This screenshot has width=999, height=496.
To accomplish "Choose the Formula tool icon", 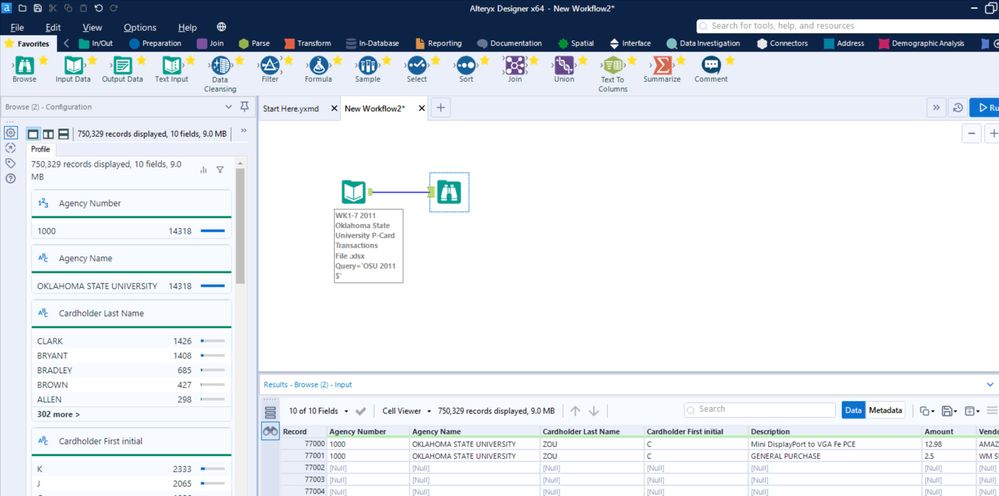I will [x=319, y=65].
